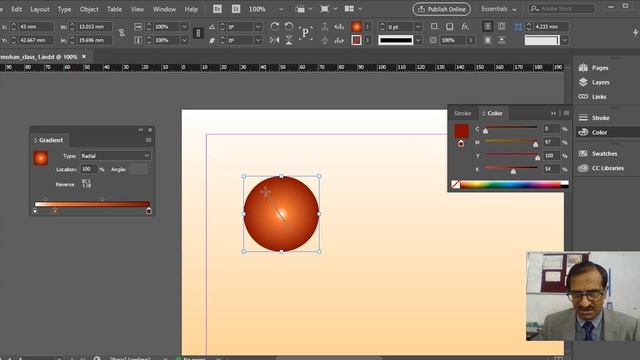Open the Type menu
The width and height of the screenshot is (640, 360).
click(x=64, y=9)
